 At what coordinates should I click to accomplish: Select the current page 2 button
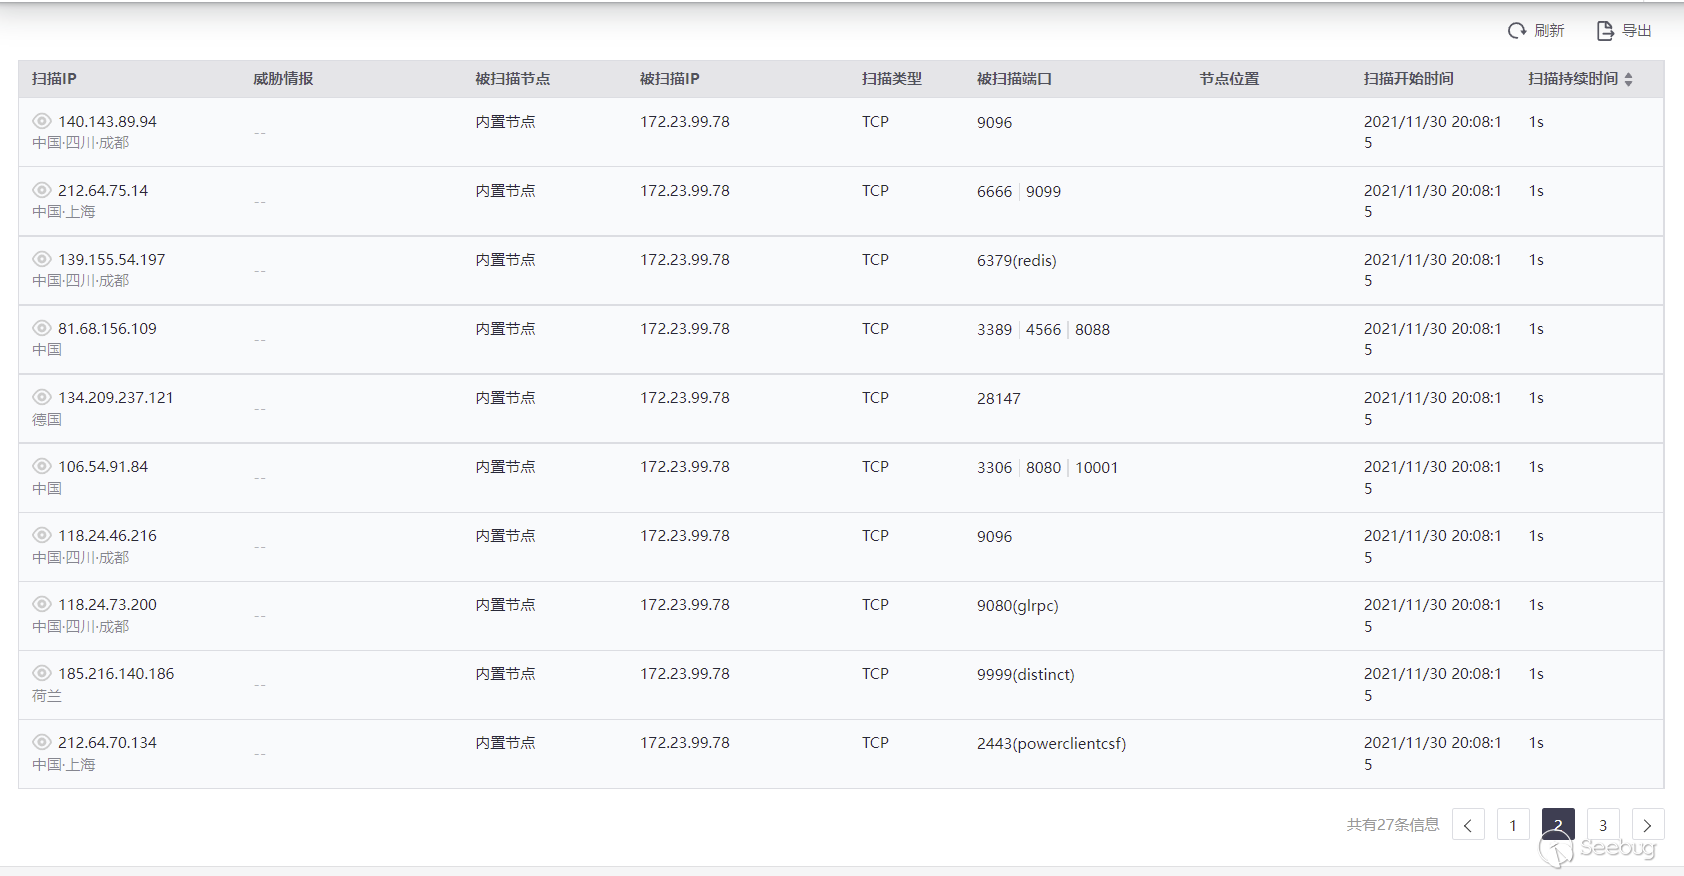pyautogui.click(x=1558, y=825)
